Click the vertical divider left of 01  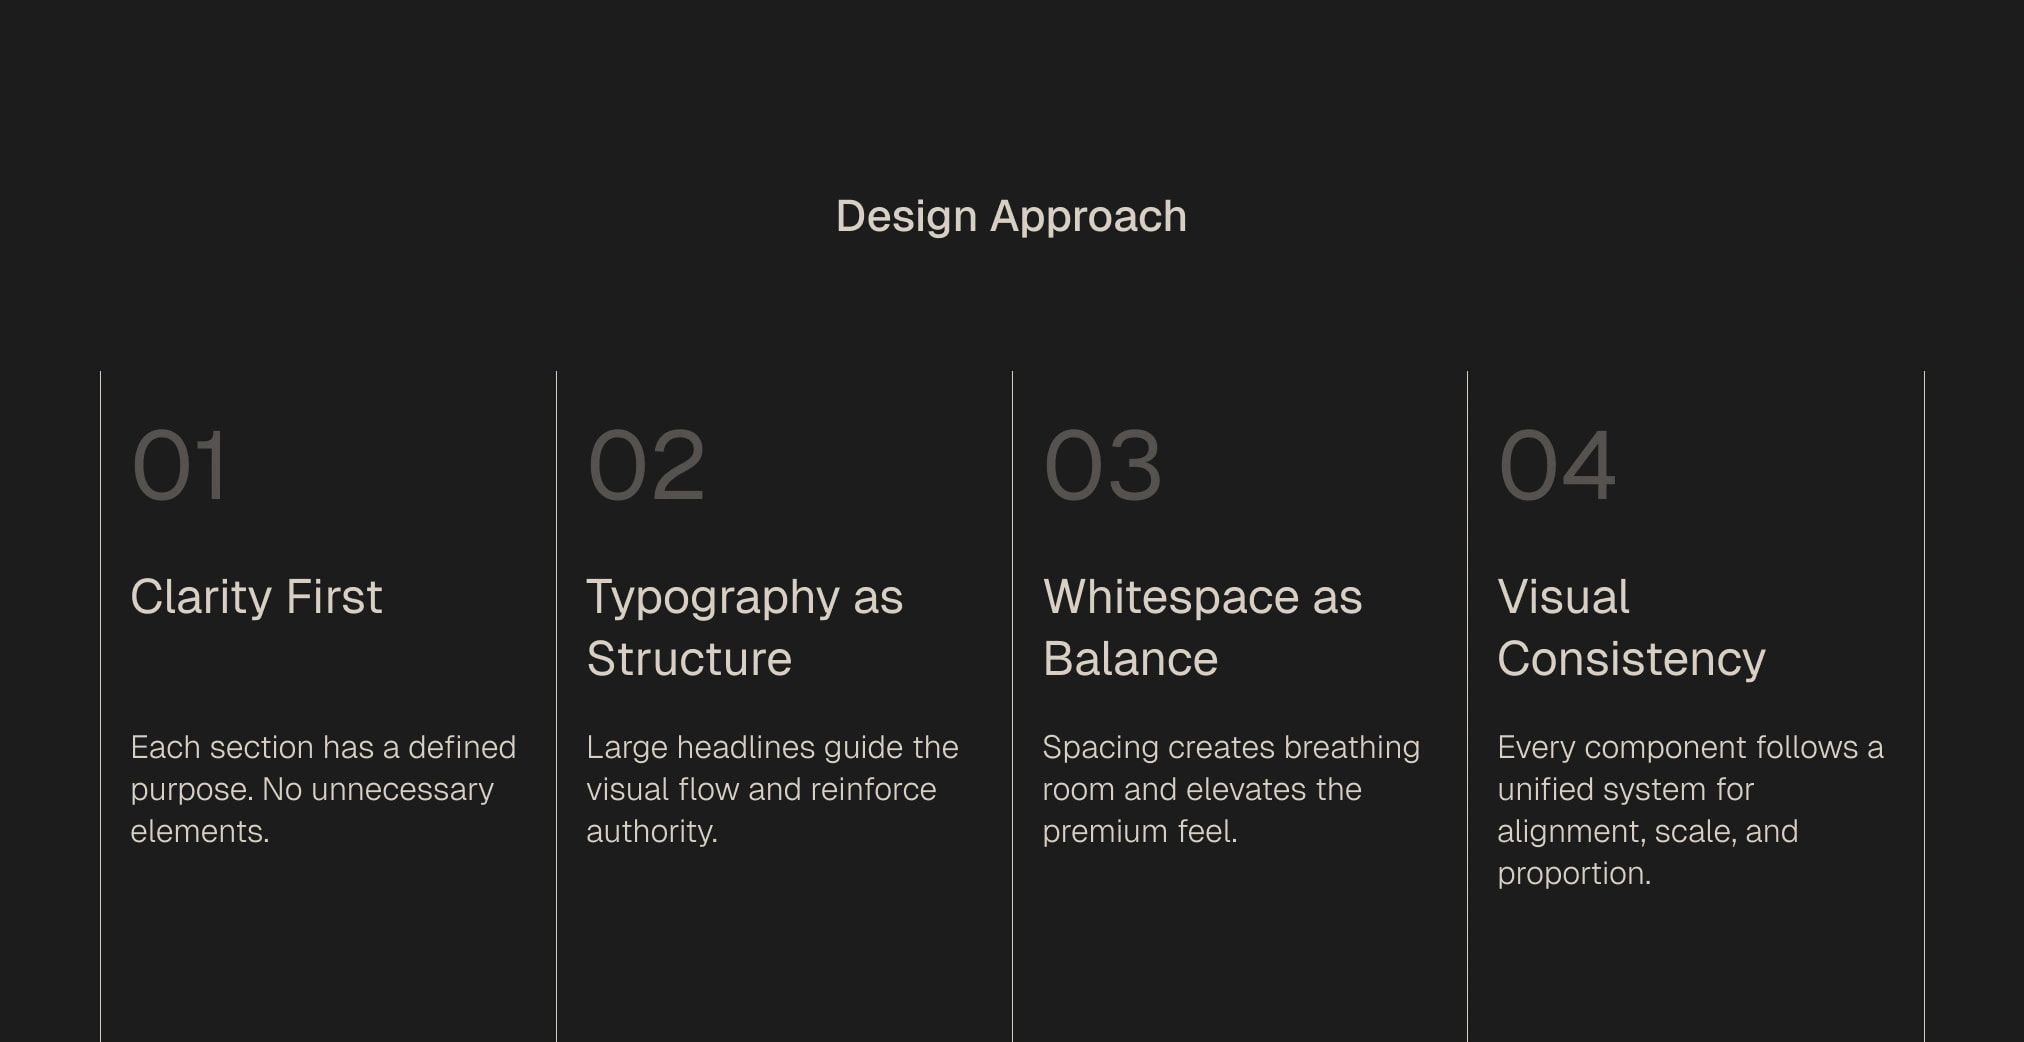pos(101,700)
